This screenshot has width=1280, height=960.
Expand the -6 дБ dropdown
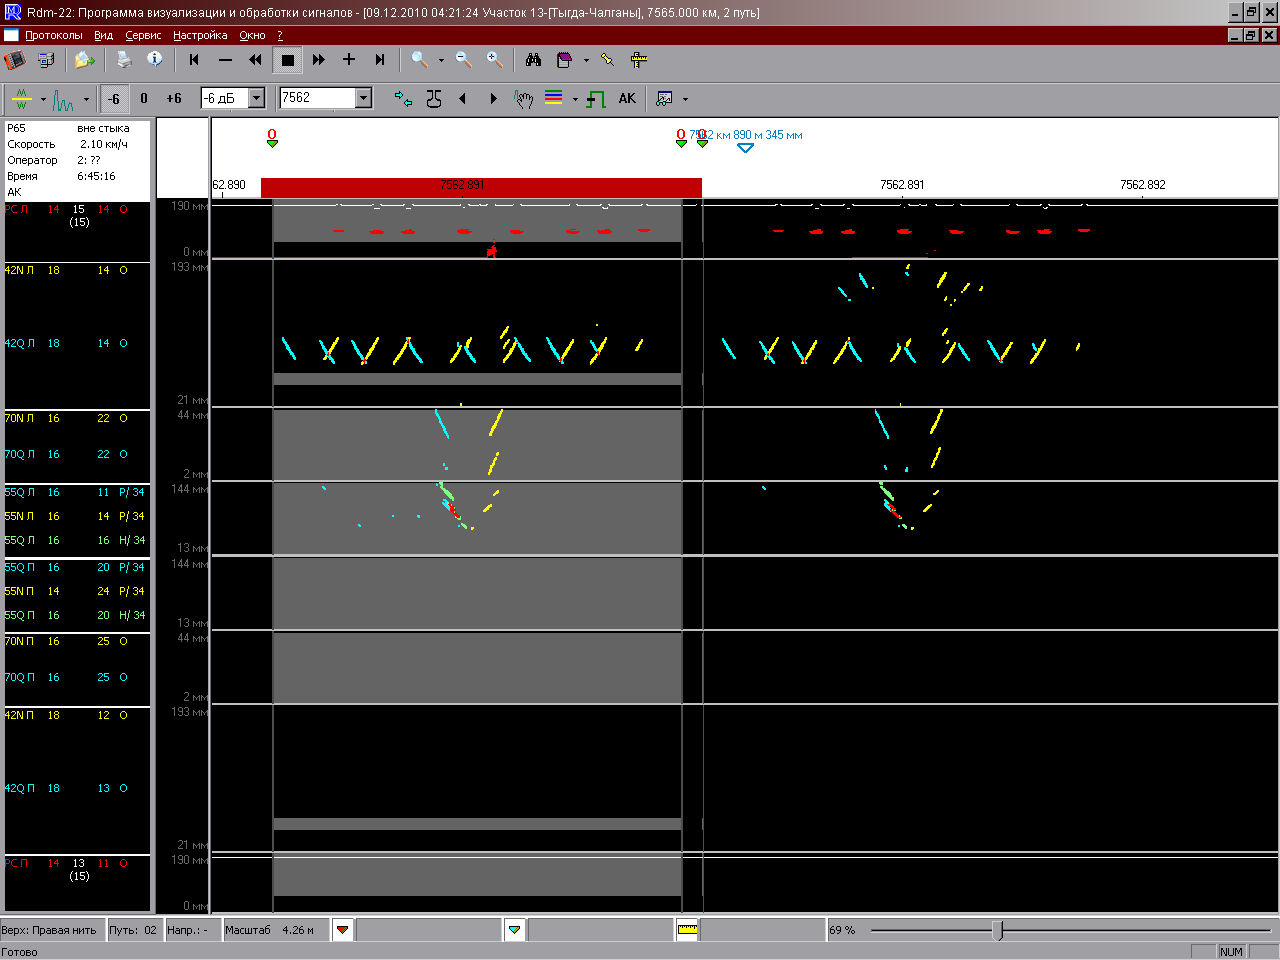click(257, 98)
